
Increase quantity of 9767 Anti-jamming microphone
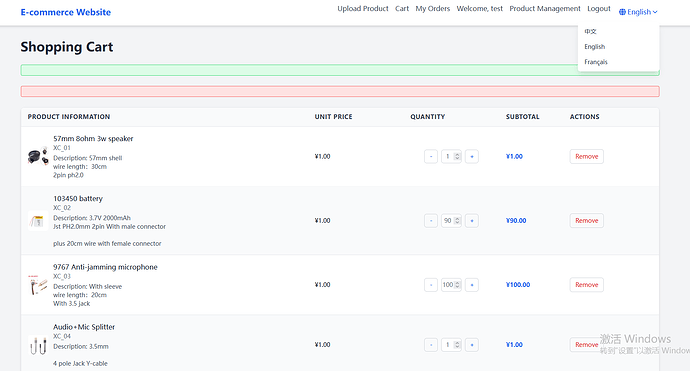(472, 285)
